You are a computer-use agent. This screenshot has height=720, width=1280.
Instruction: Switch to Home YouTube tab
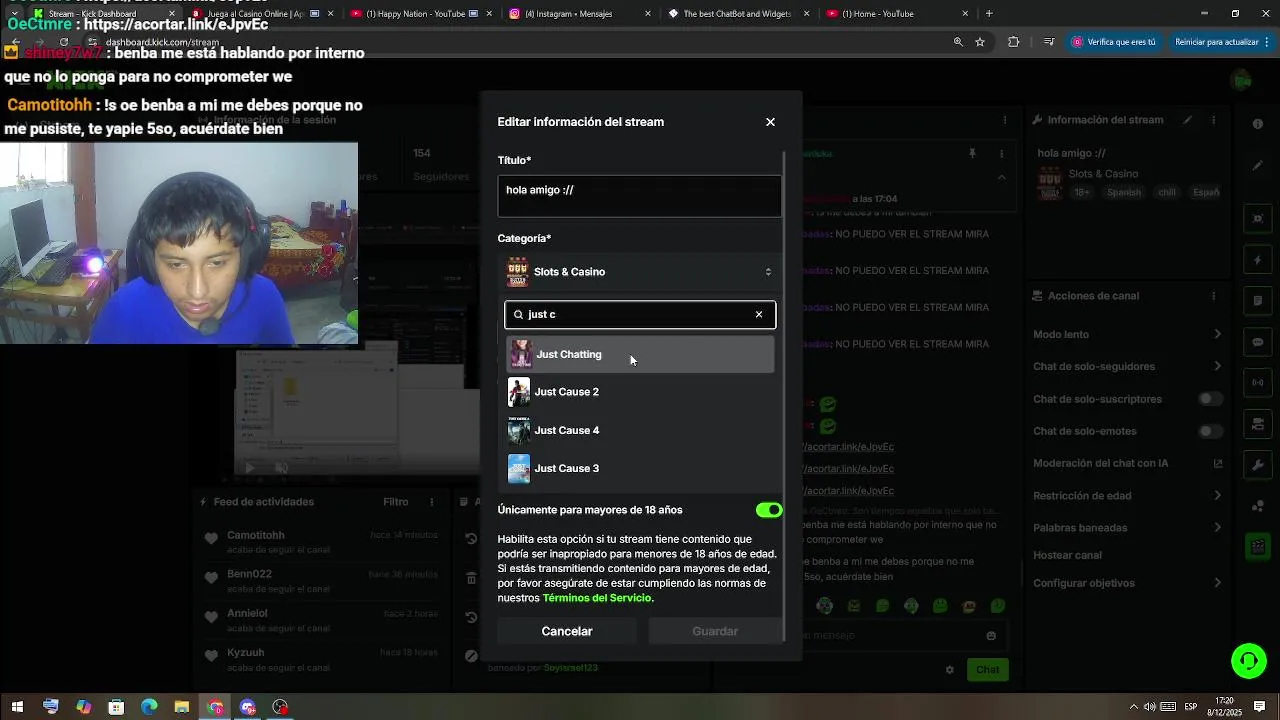tap(896, 14)
